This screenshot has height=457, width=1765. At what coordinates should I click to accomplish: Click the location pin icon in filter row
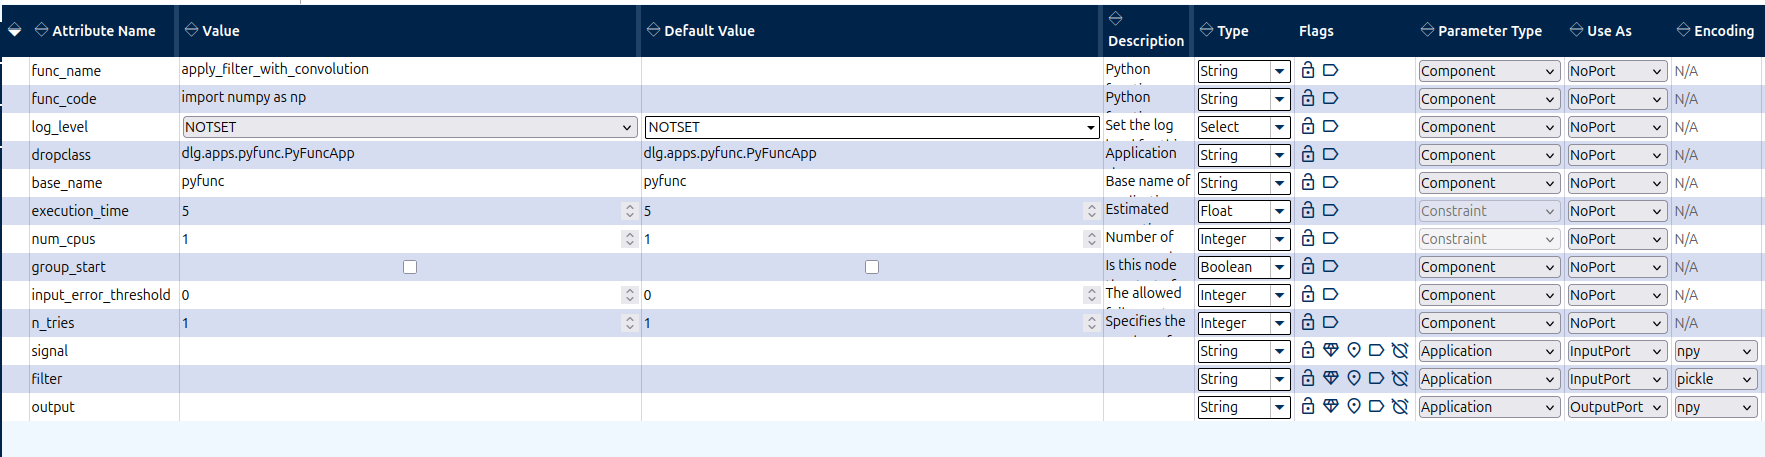point(1353,378)
